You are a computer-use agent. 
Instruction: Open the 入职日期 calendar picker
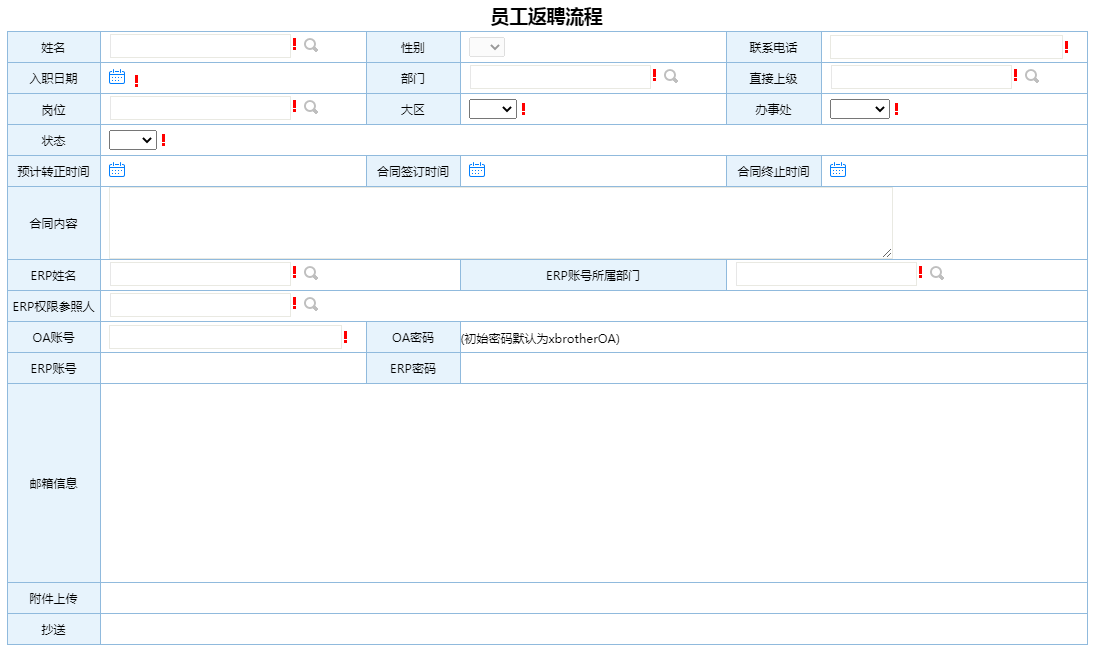pos(117,77)
